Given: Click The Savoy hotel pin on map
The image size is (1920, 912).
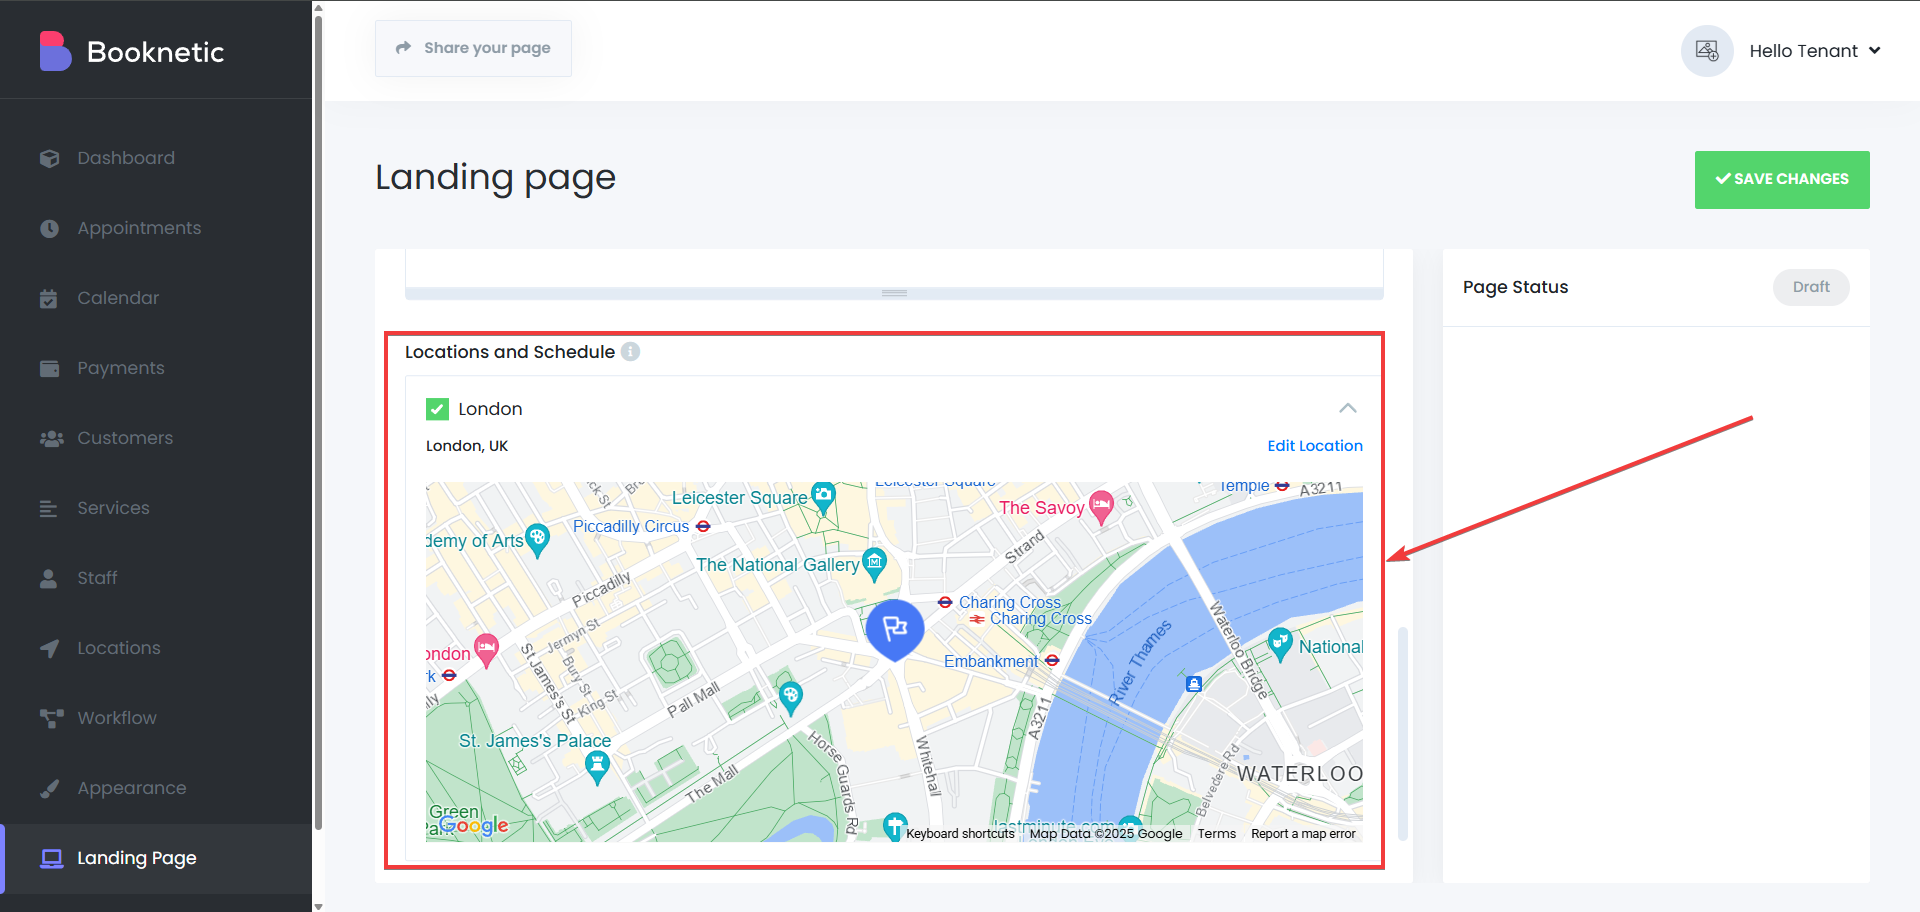Looking at the screenshot, I should pos(1101,508).
